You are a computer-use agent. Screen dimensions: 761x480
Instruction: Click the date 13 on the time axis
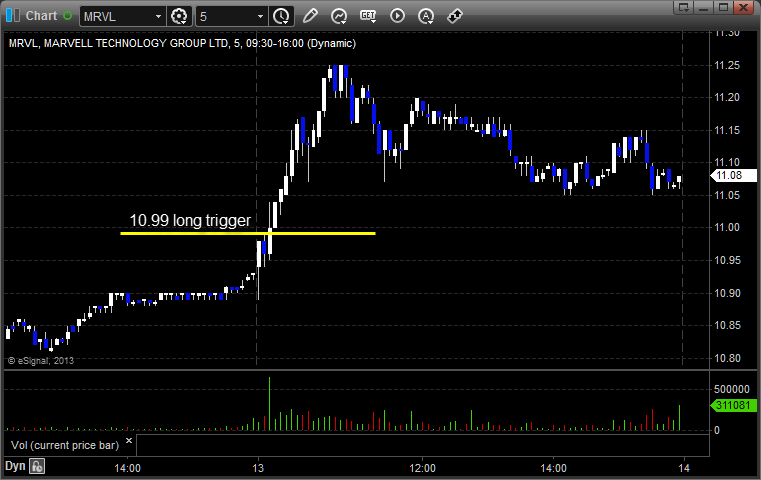258,468
